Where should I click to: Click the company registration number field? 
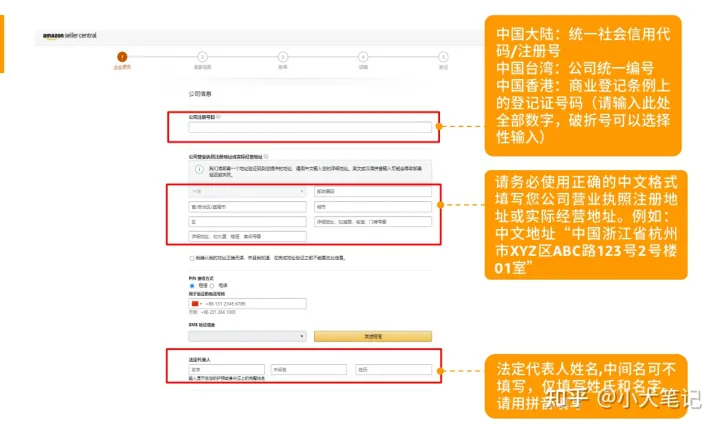(x=310, y=127)
